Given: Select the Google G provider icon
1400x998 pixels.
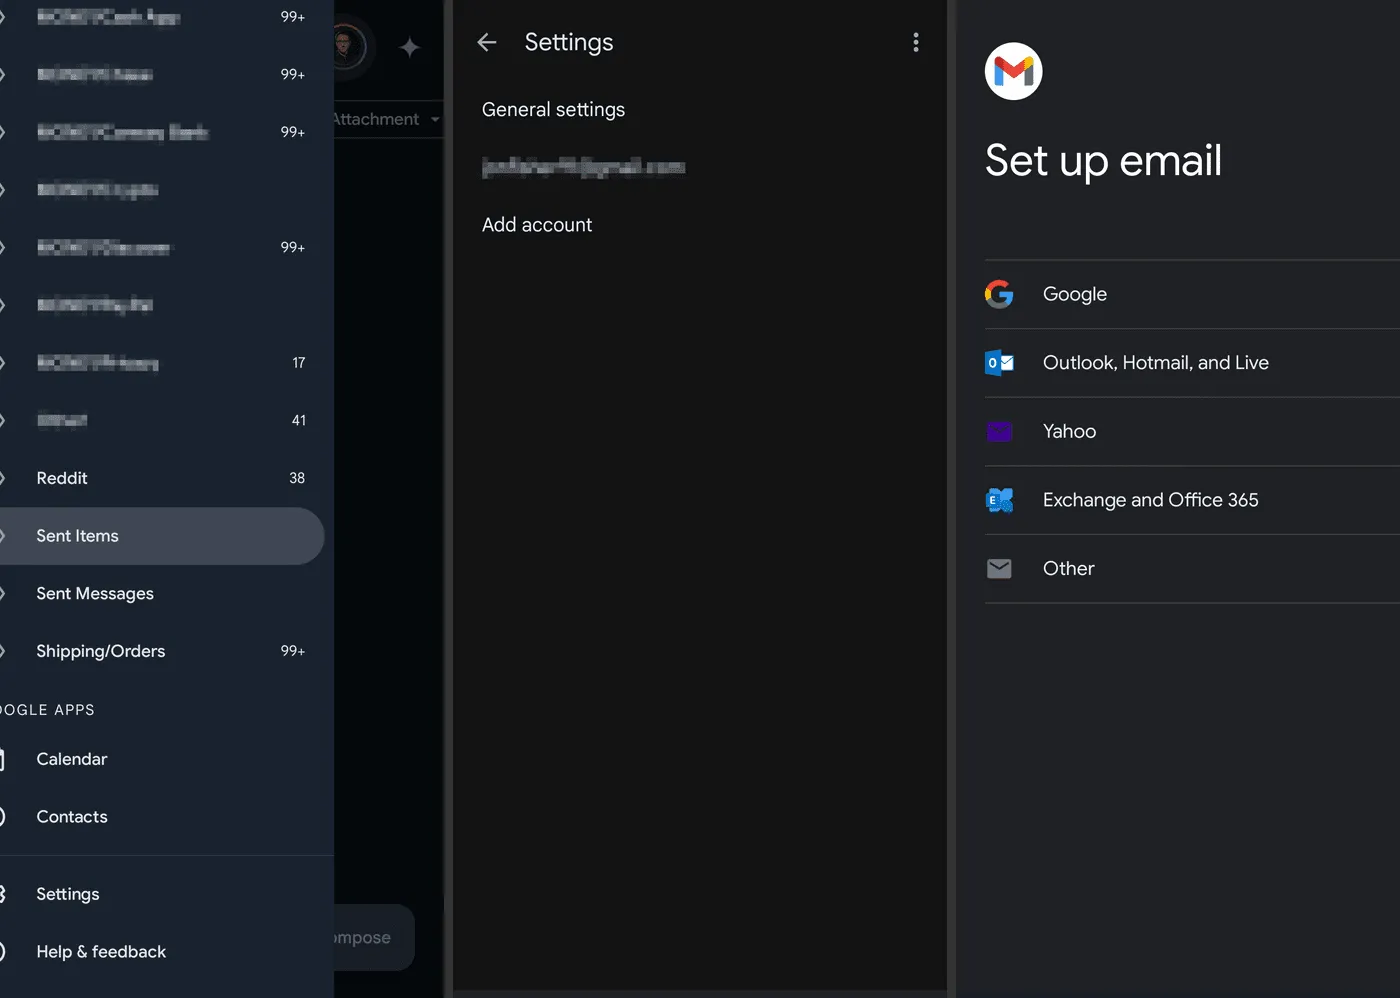Looking at the screenshot, I should [999, 293].
